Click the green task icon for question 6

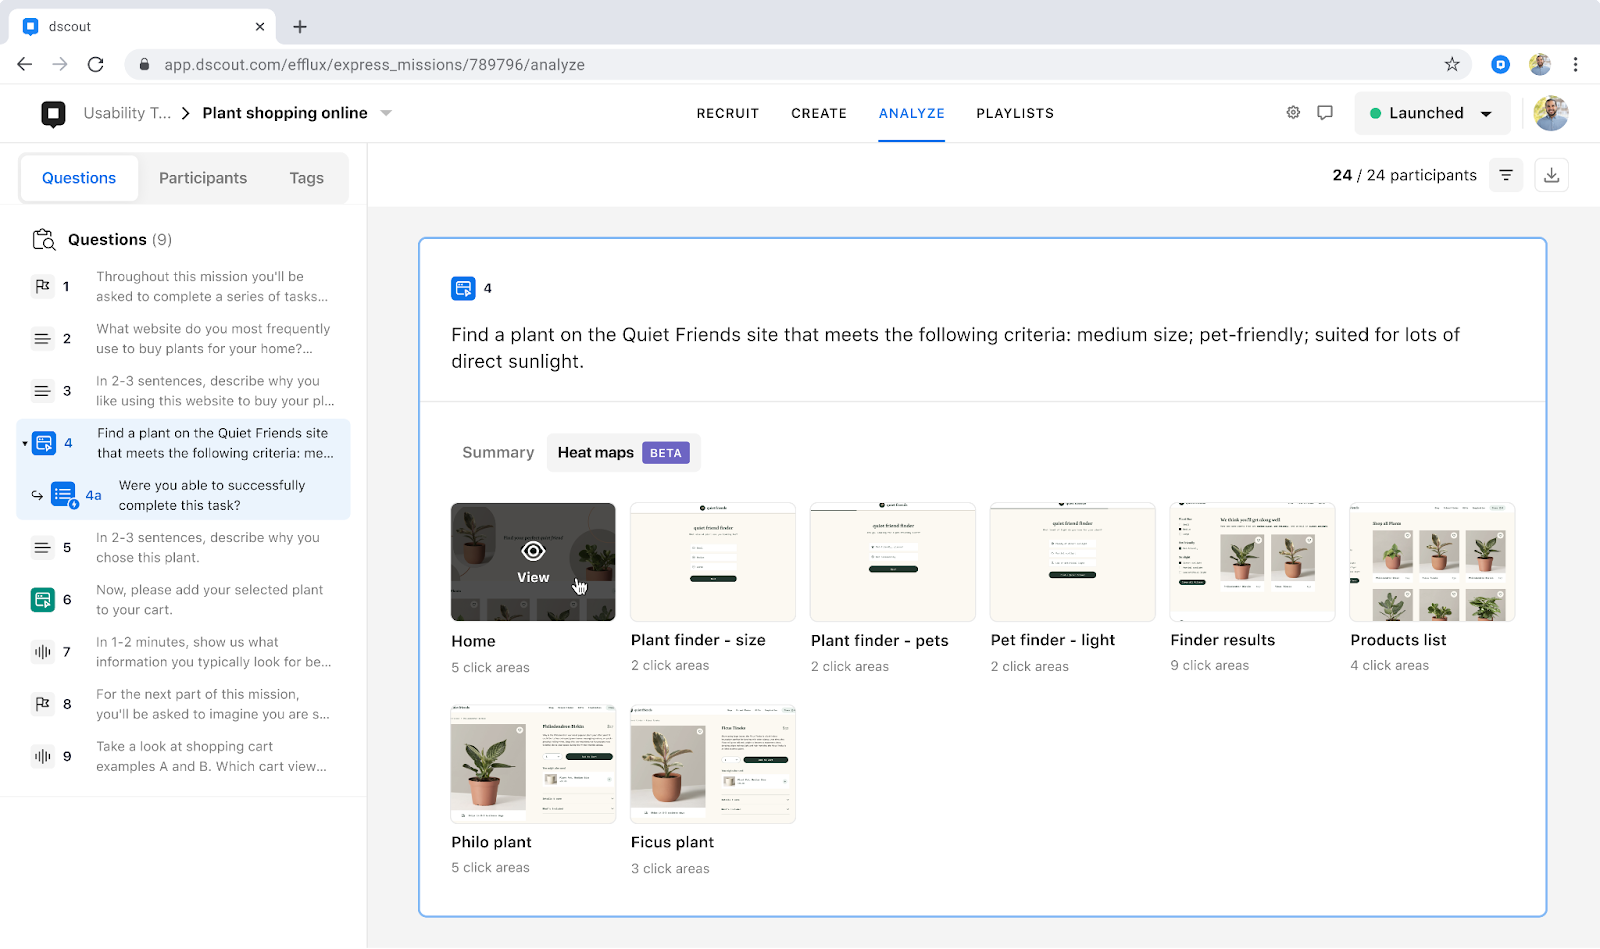pos(42,600)
